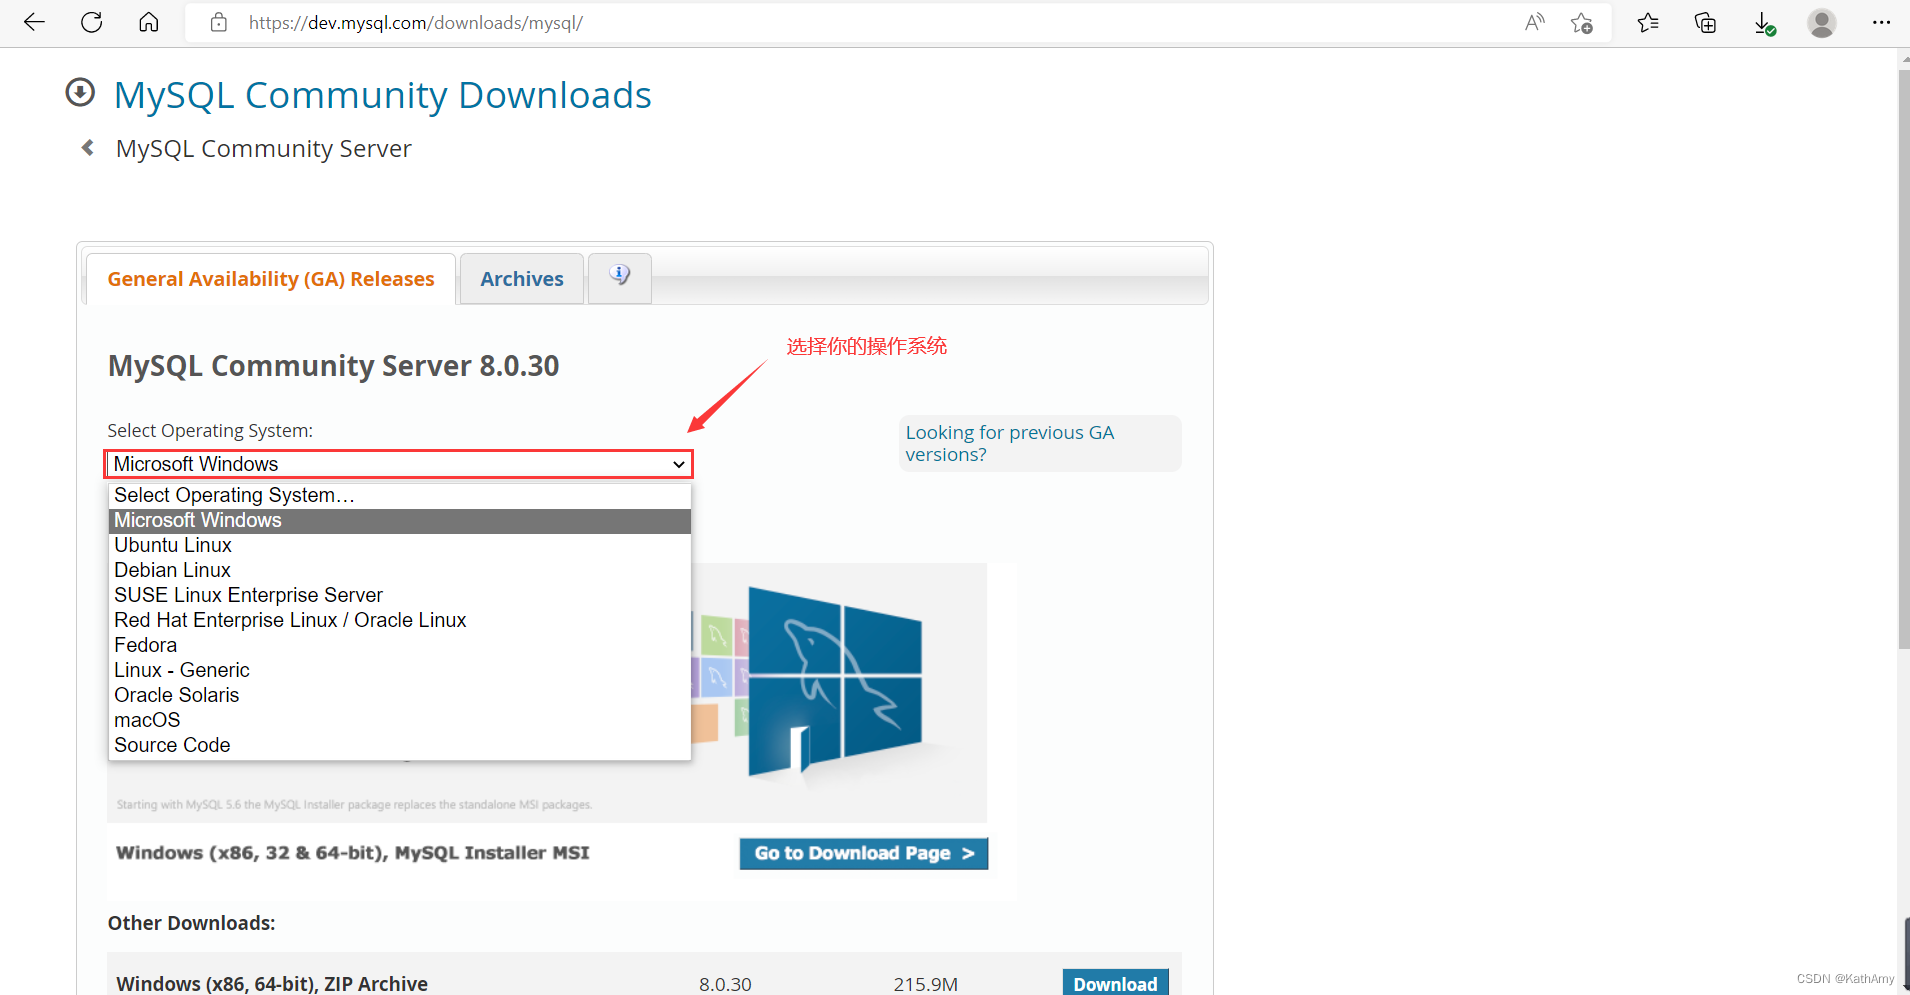The width and height of the screenshot is (1910, 995).
Task: Switch to General Availability (GA) Releases tab
Action: pyautogui.click(x=271, y=279)
